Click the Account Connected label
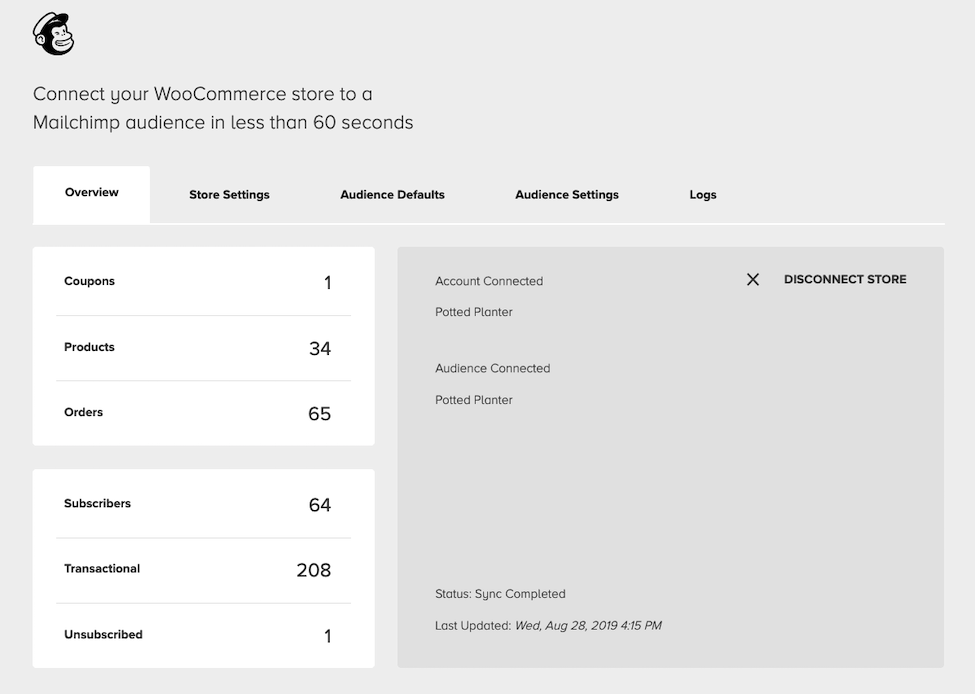975x694 pixels. click(489, 281)
